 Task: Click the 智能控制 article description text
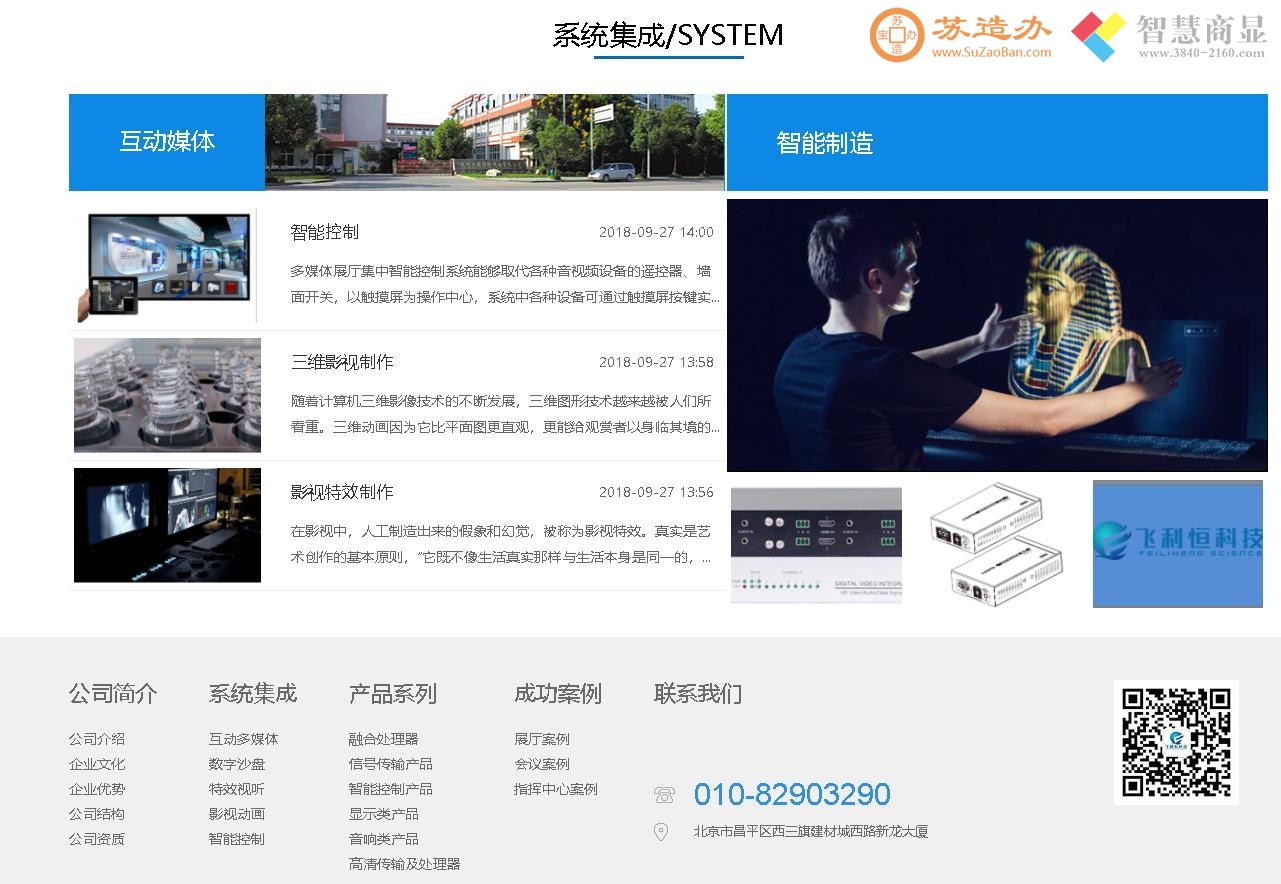pyautogui.click(x=505, y=284)
